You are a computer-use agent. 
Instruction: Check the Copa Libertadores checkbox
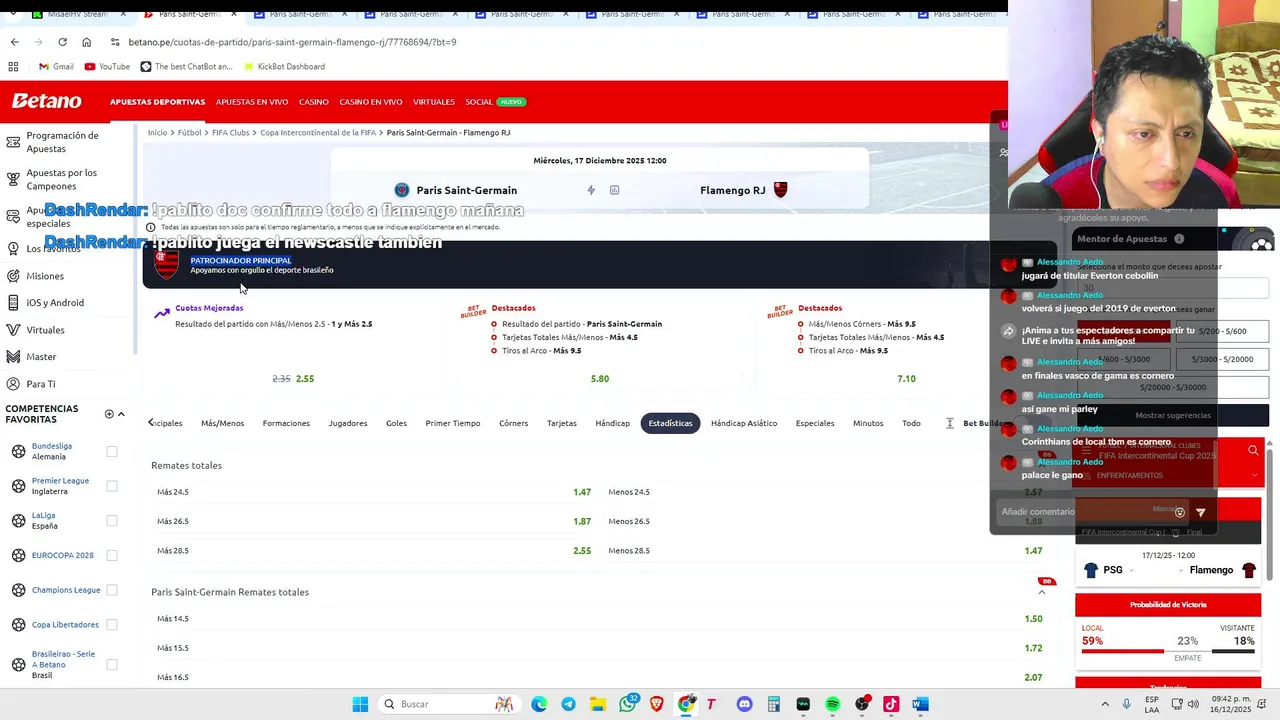tap(112, 625)
